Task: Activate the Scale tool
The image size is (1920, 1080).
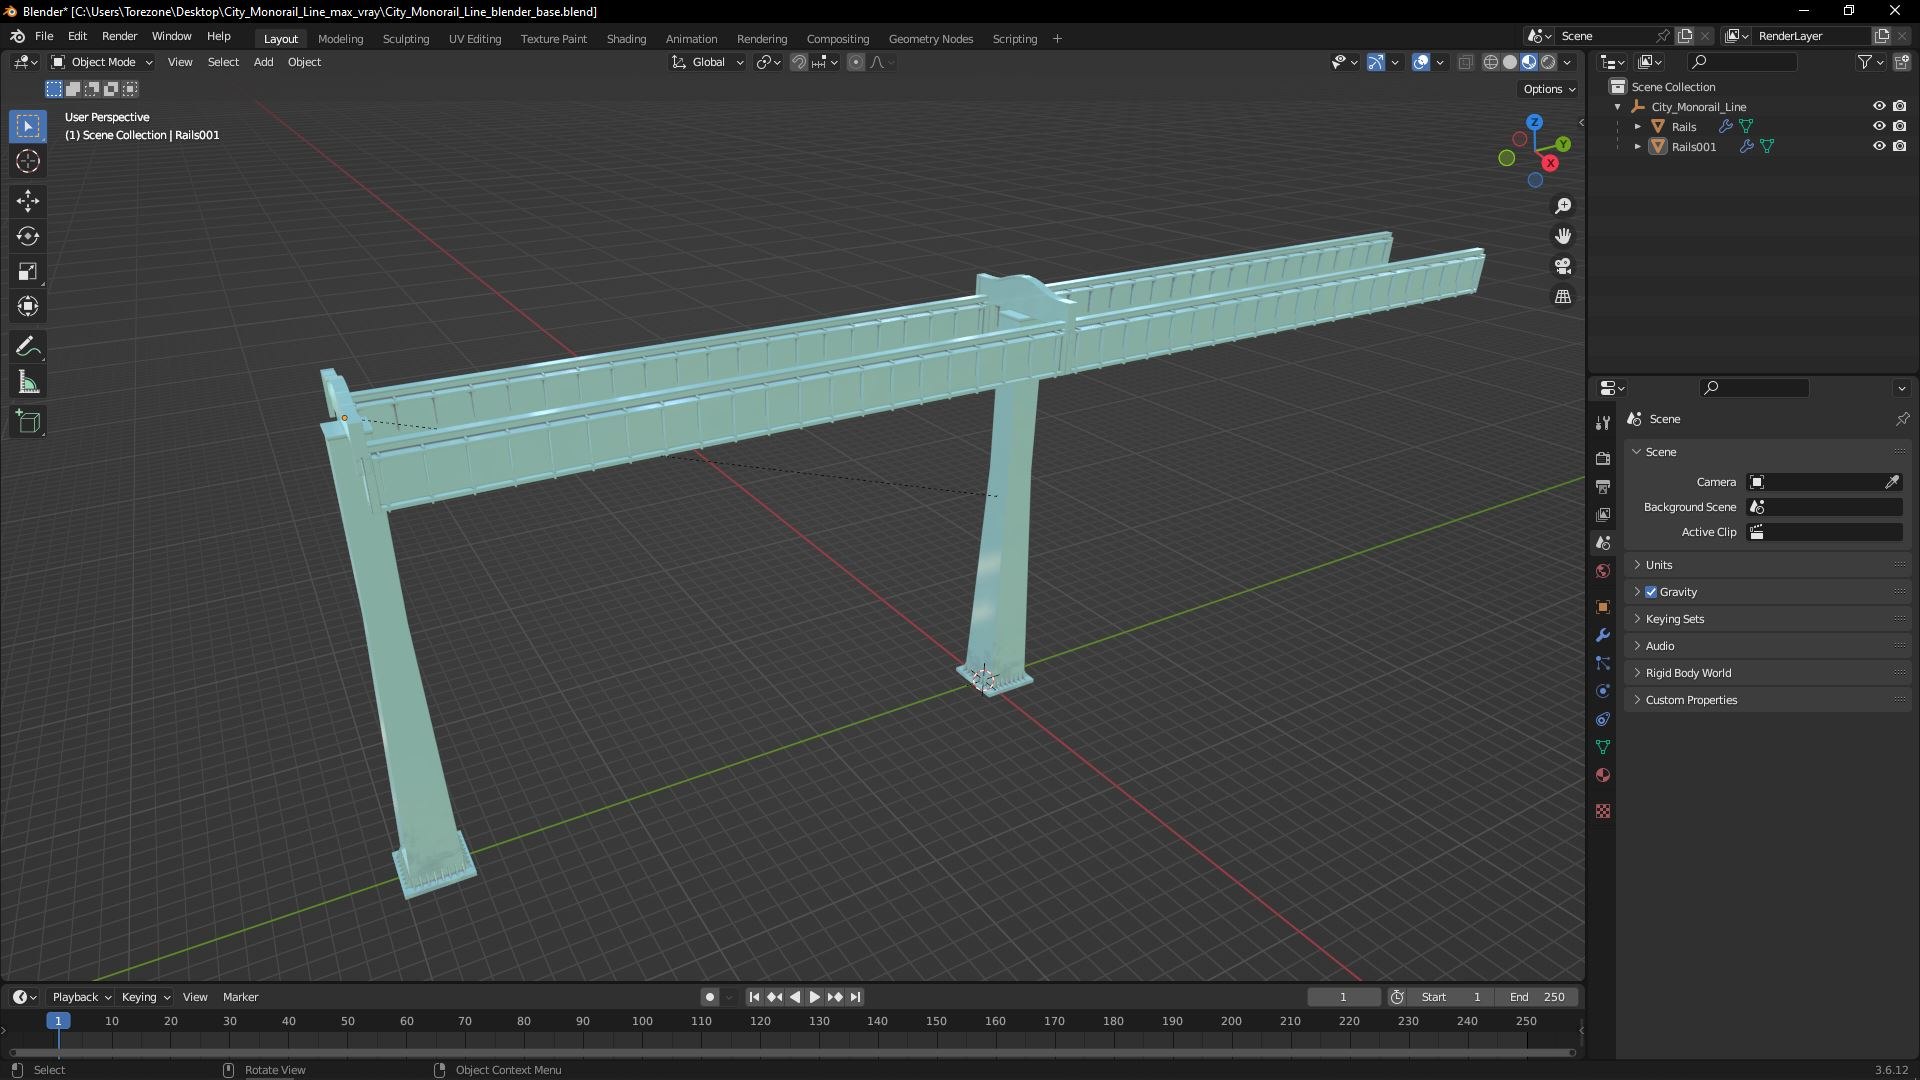Action: tap(28, 272)
